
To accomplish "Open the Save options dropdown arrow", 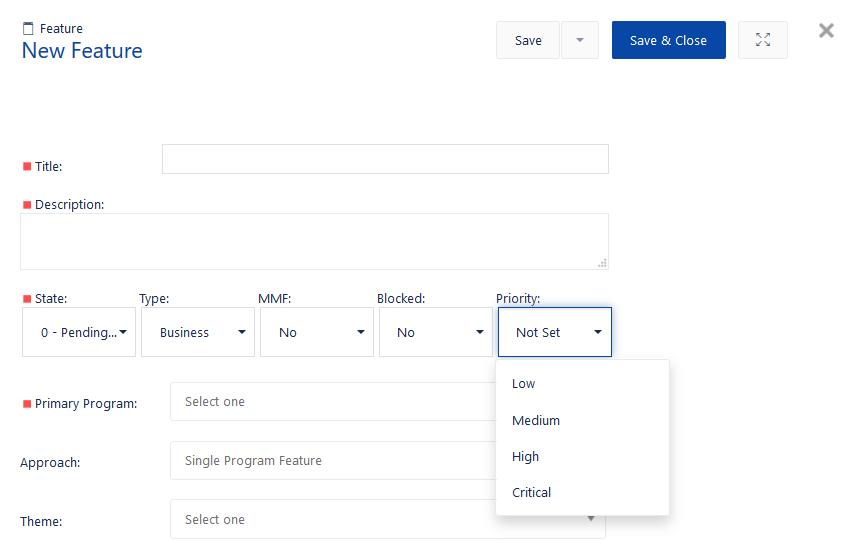I will click(580, 40).
